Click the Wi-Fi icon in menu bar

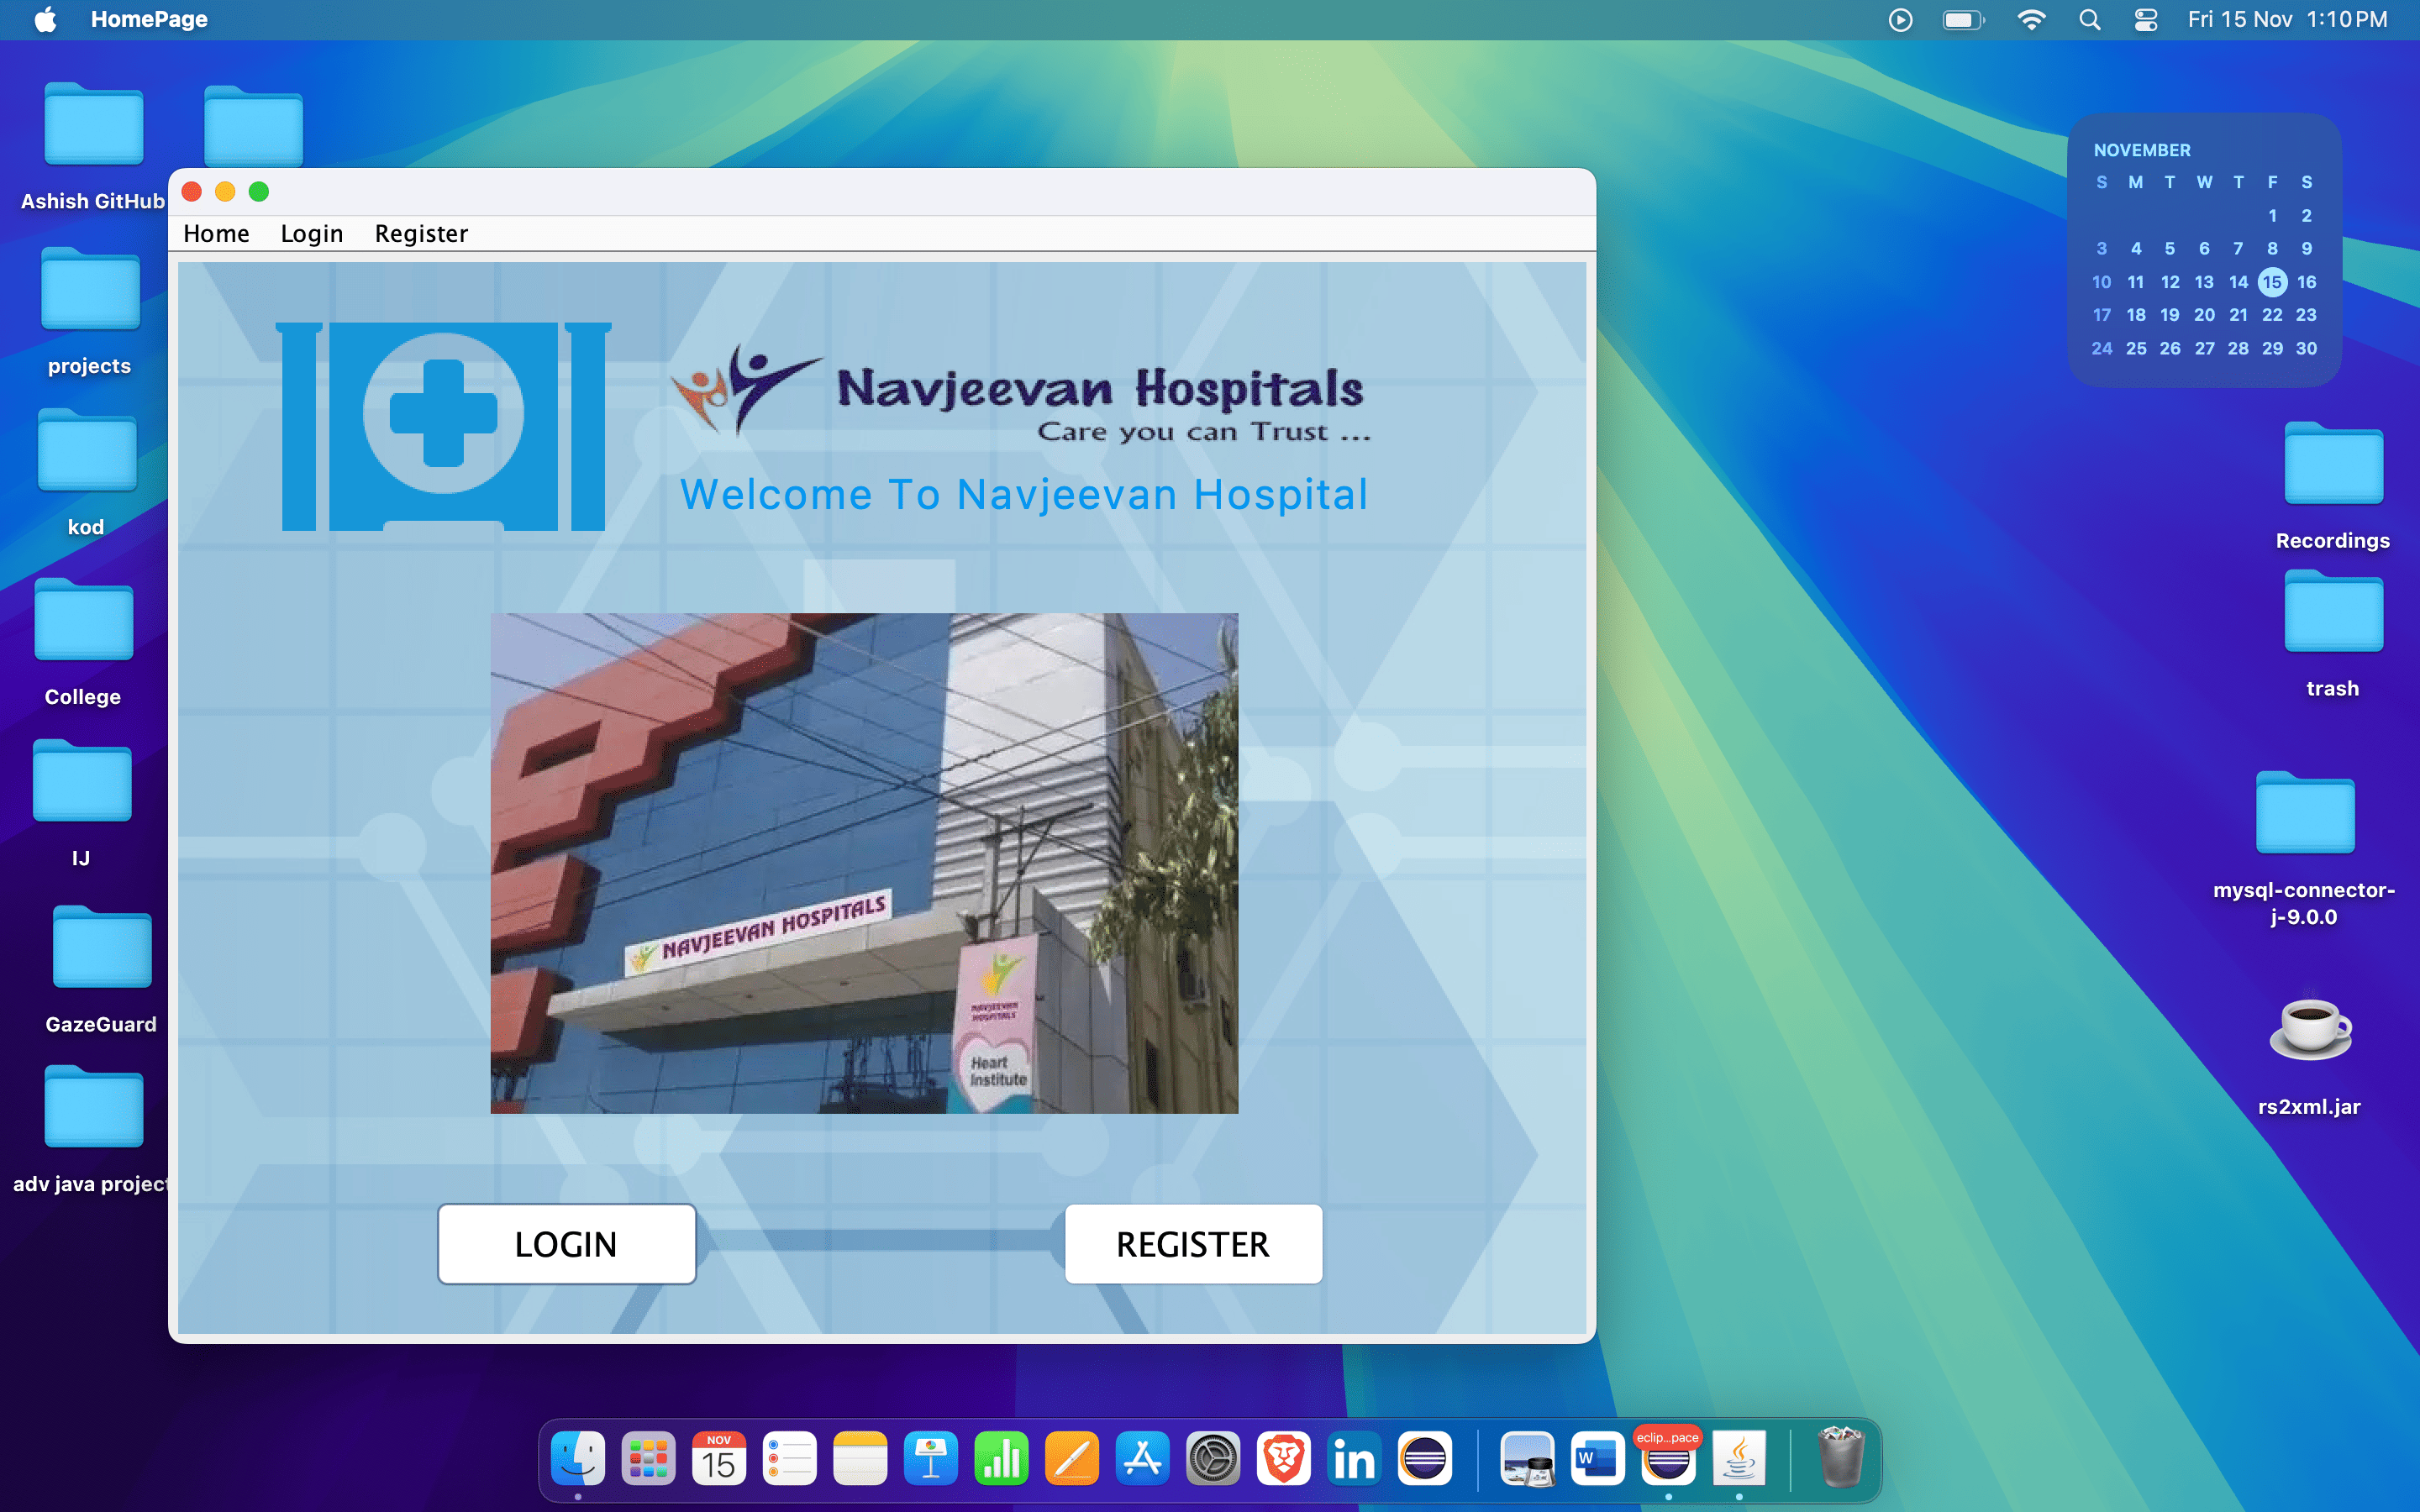(2032, 19)
